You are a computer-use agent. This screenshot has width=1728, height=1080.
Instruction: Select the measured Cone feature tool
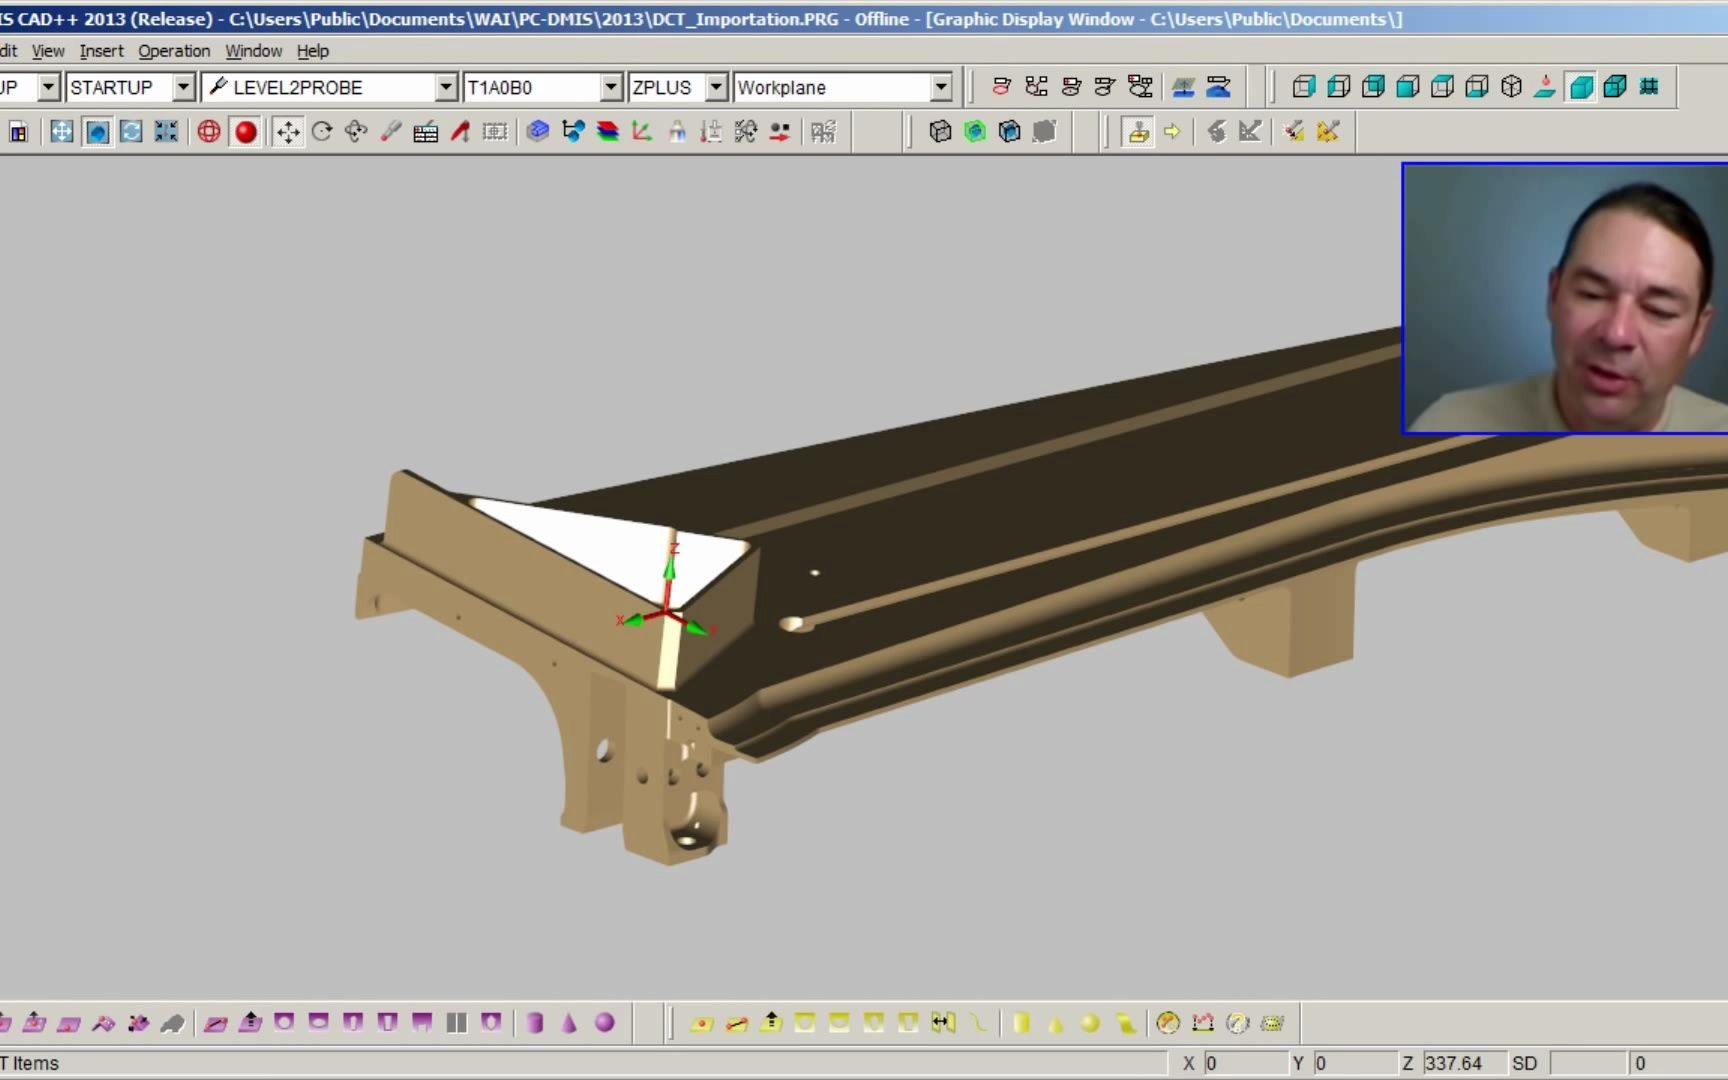coord(570,1023)
